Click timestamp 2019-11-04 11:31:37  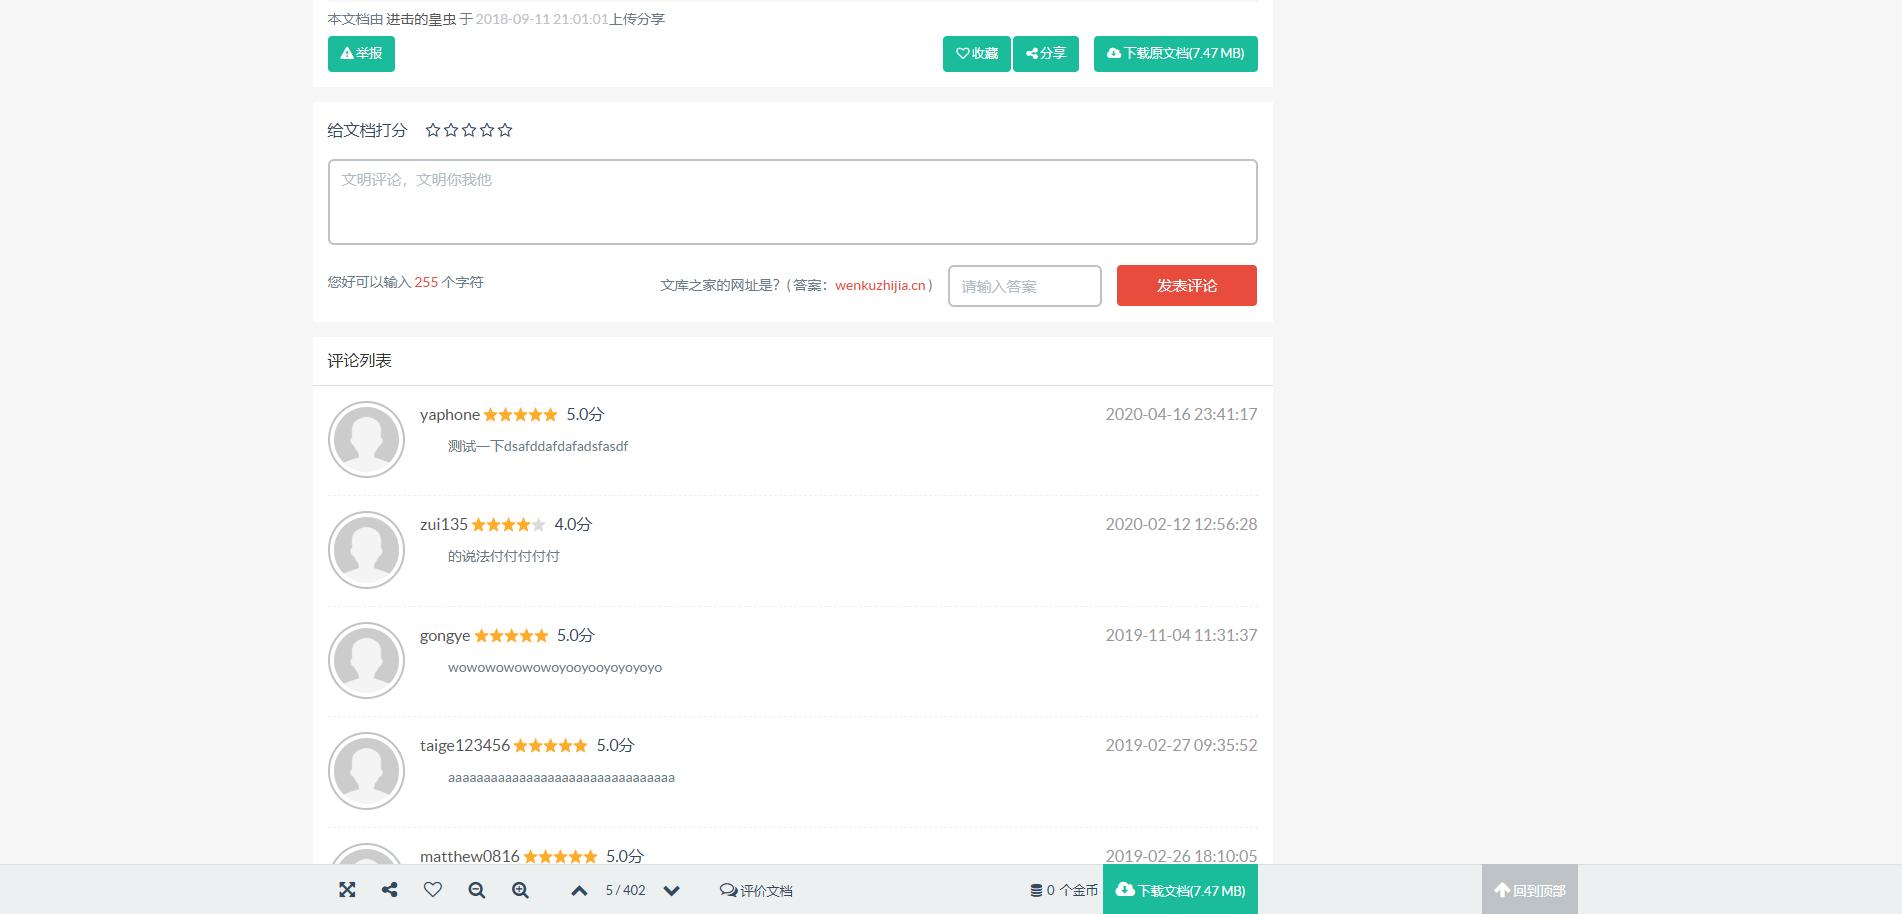1181,635
